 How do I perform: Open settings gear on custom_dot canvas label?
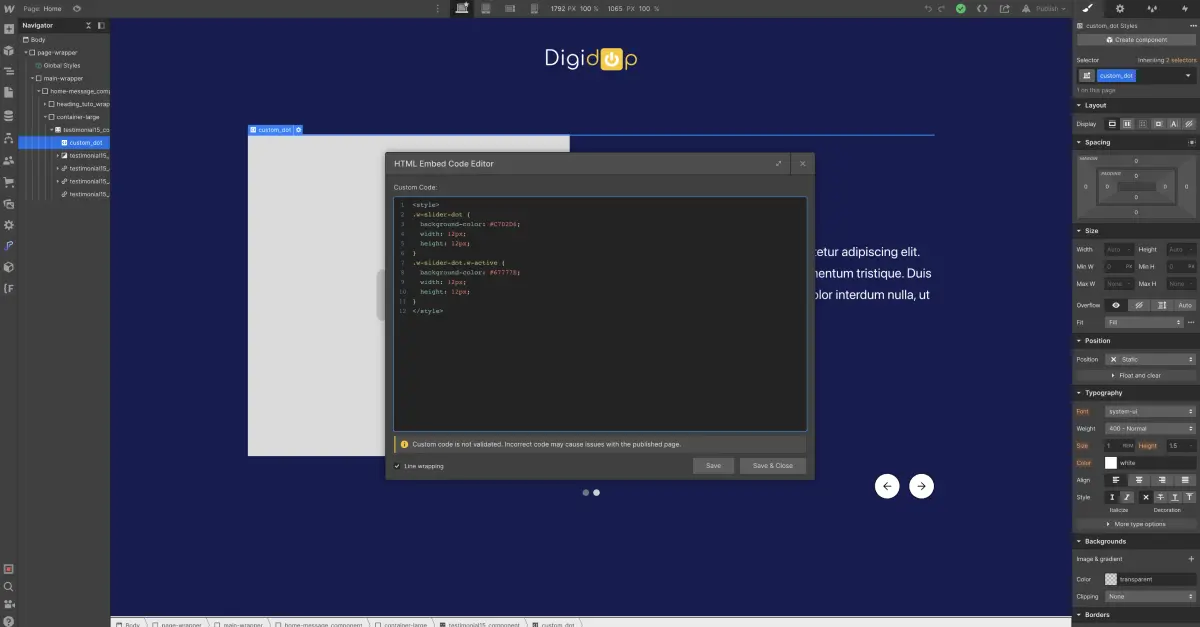coord(298,130)
